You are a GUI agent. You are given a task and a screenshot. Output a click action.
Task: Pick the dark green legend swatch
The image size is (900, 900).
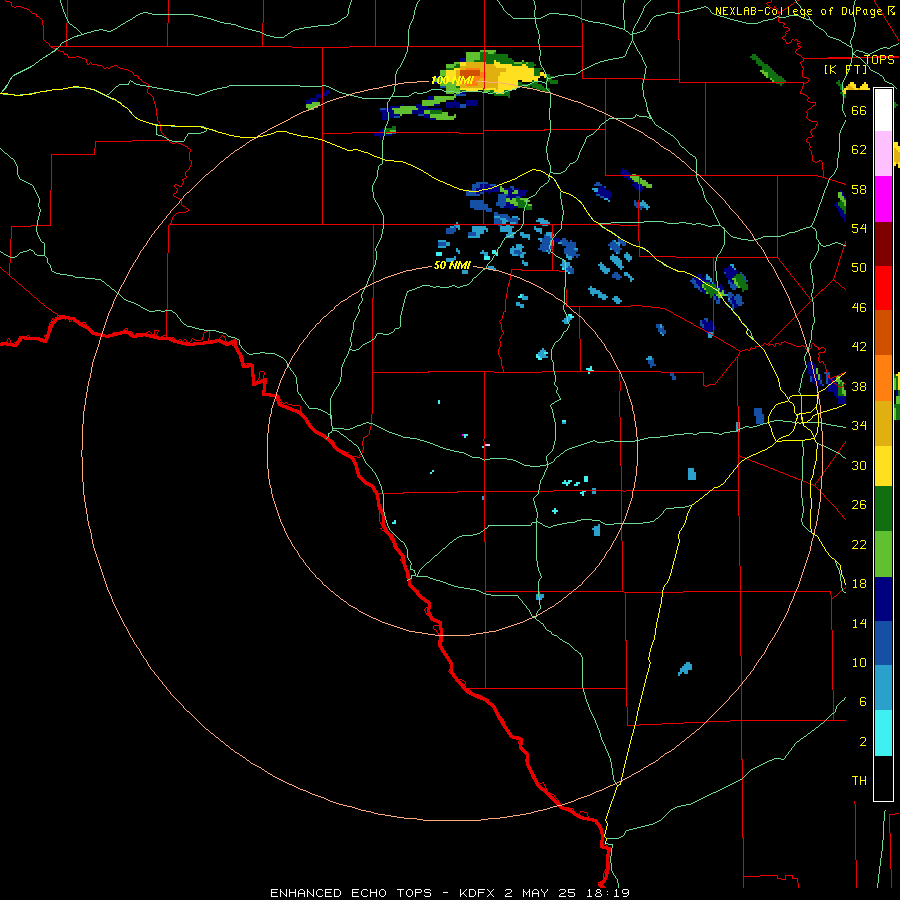click(883, 509)
